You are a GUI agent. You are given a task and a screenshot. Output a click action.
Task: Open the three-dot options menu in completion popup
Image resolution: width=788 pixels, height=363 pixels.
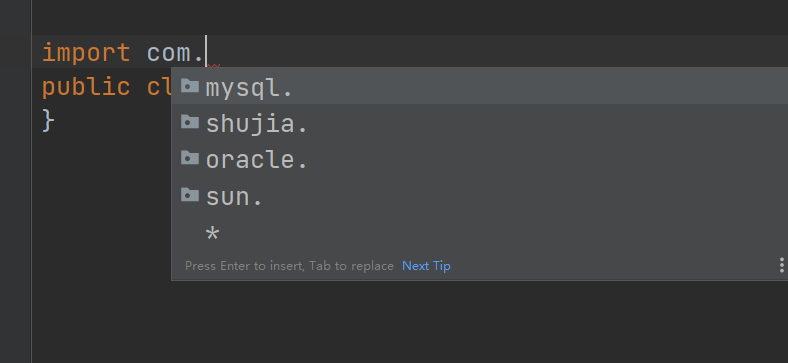(x=781, y=265)
